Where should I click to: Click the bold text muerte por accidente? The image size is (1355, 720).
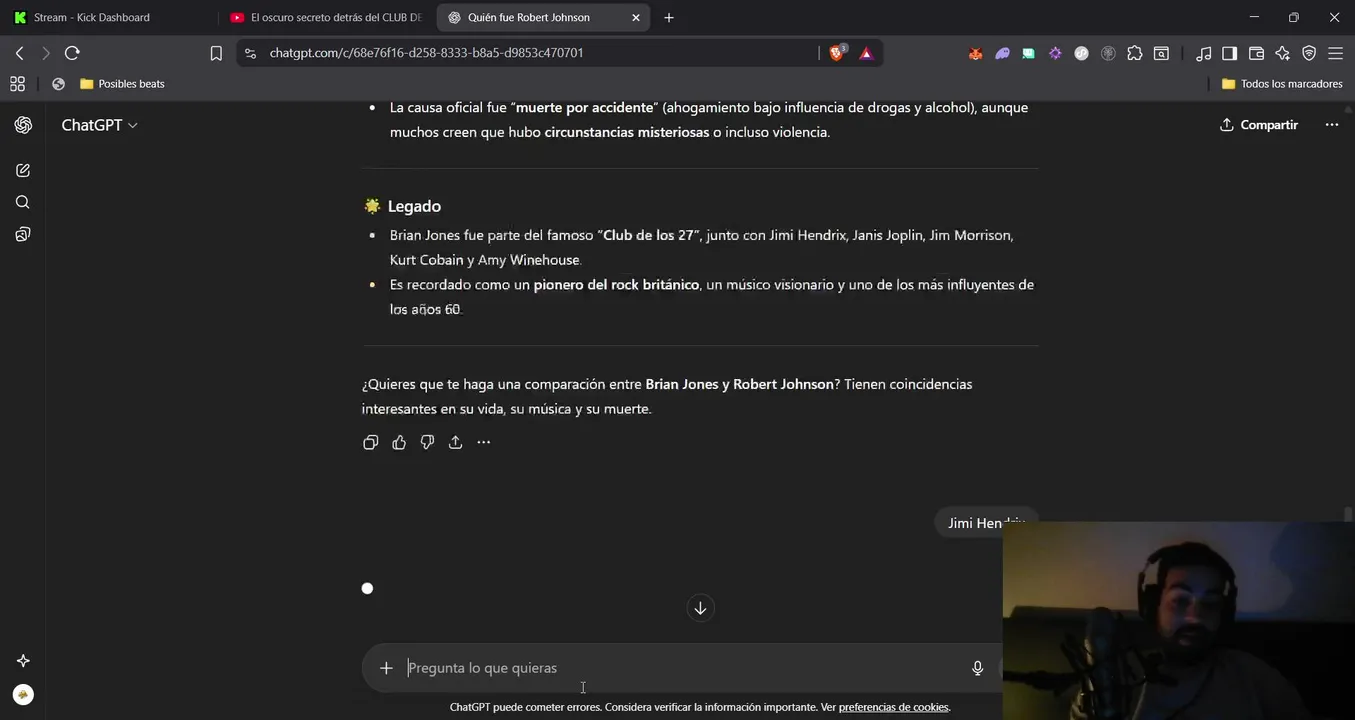point(584,108)
